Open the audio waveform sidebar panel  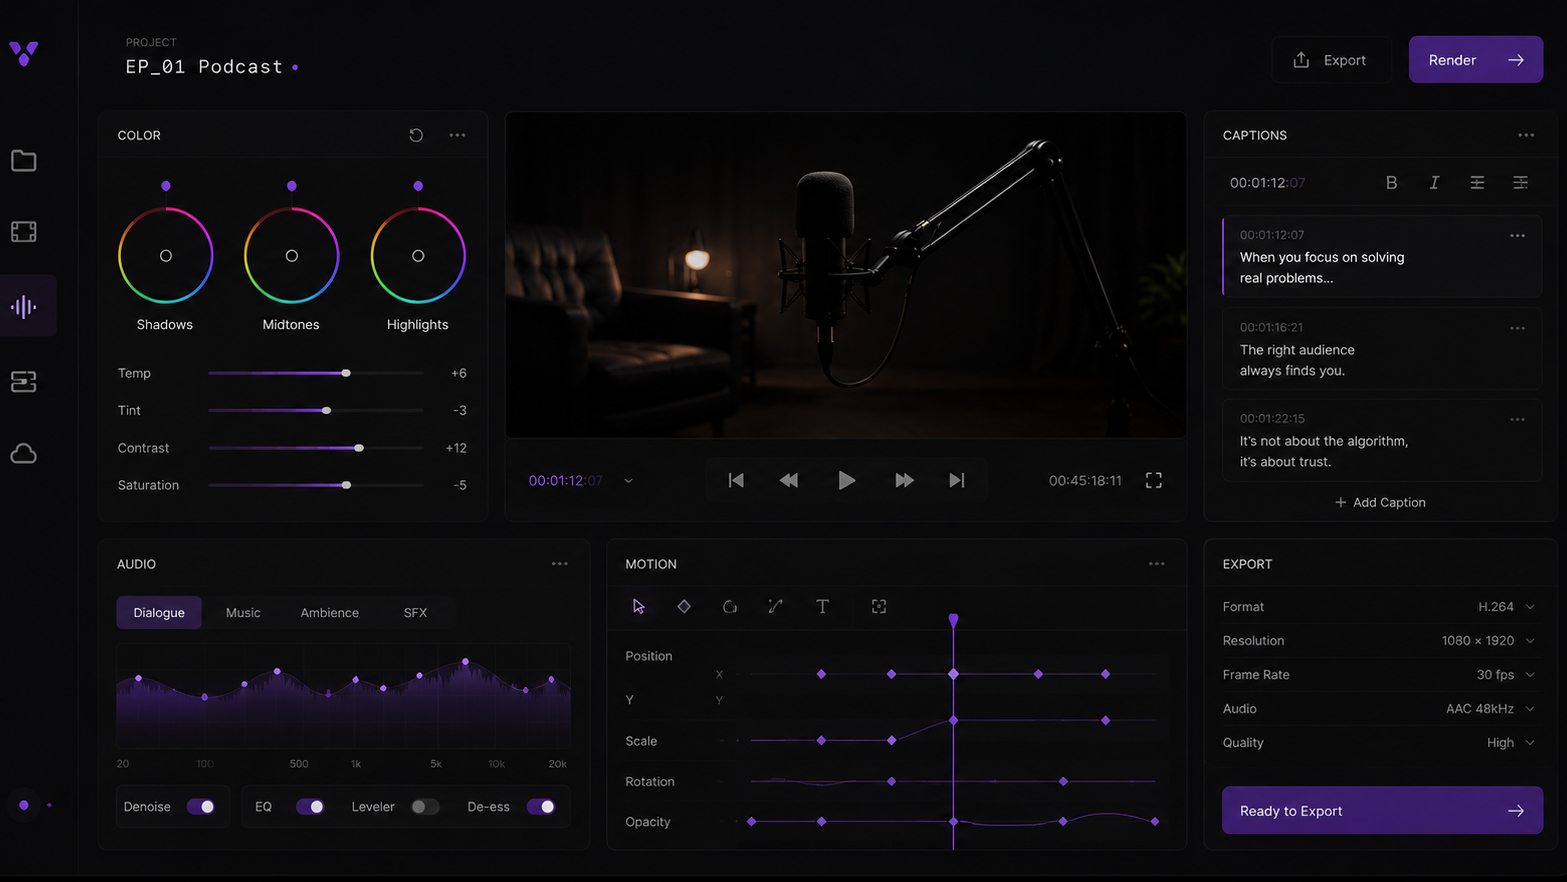pyautogui.click(x=24, y=306)
